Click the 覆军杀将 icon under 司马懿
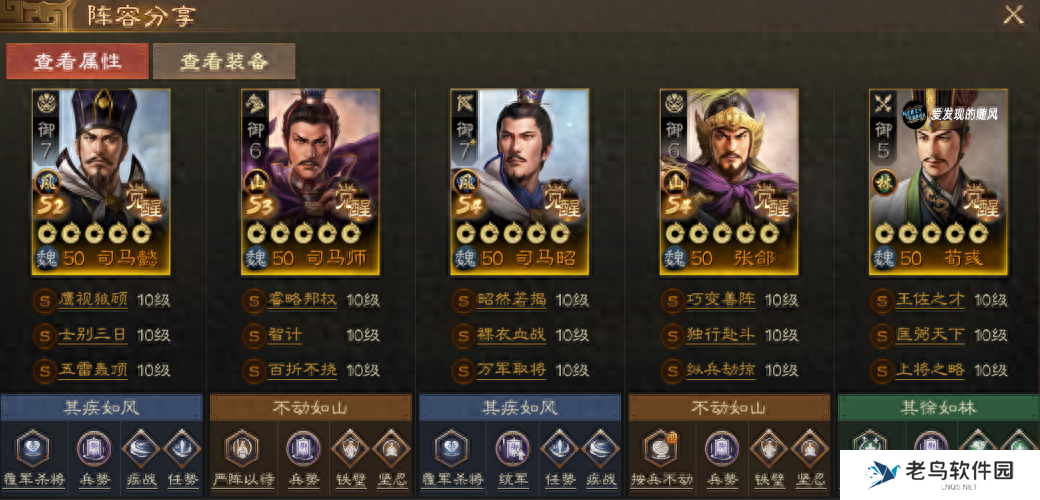Image resolution: width=1040 pixels, height=500 pixels. pos(33,449)
